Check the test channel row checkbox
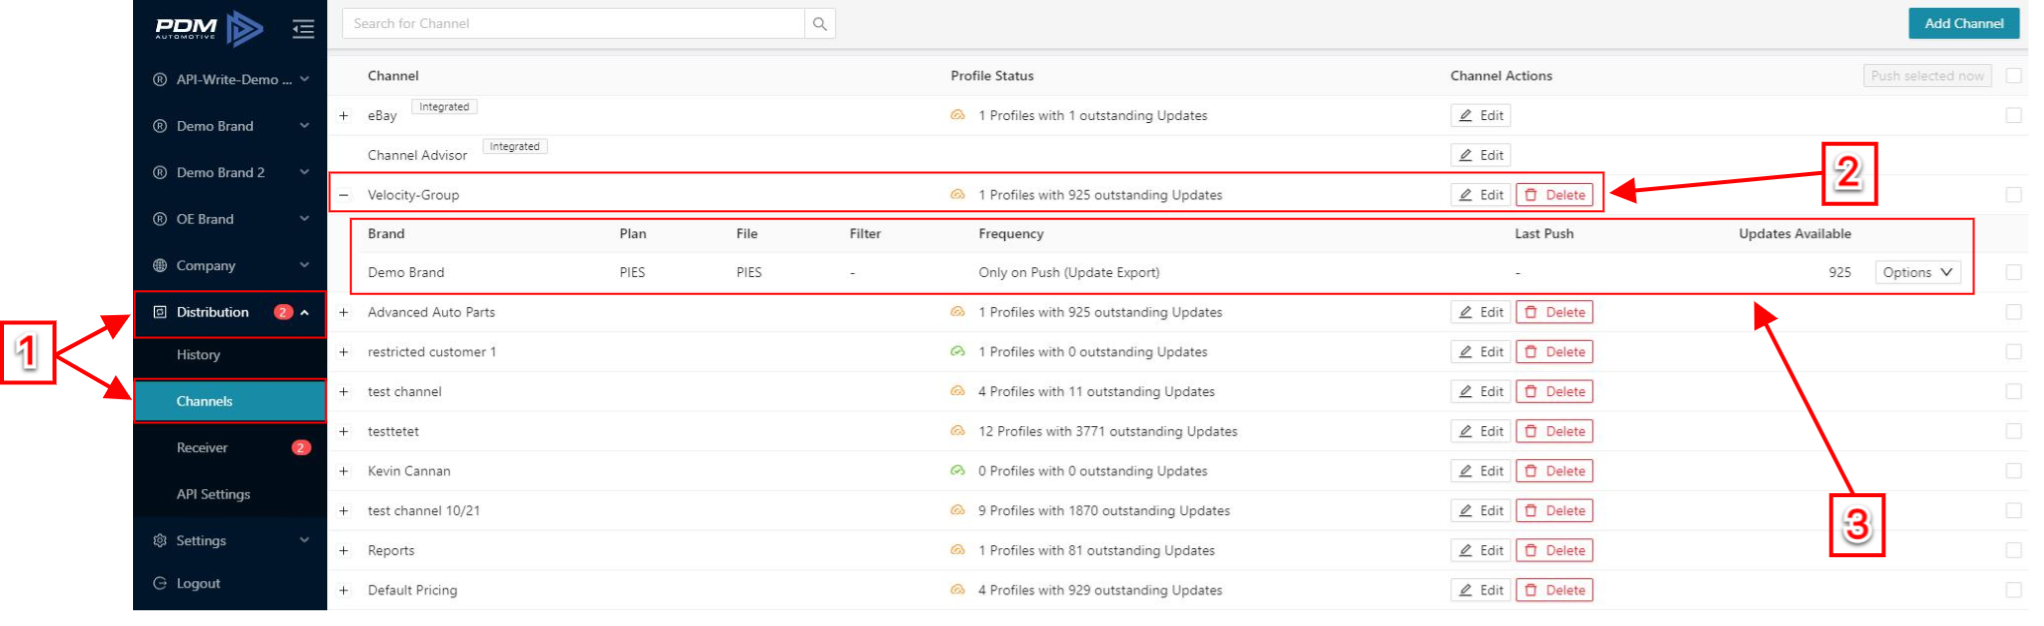Screen dimensions: 2044x626 [2014, 391]
